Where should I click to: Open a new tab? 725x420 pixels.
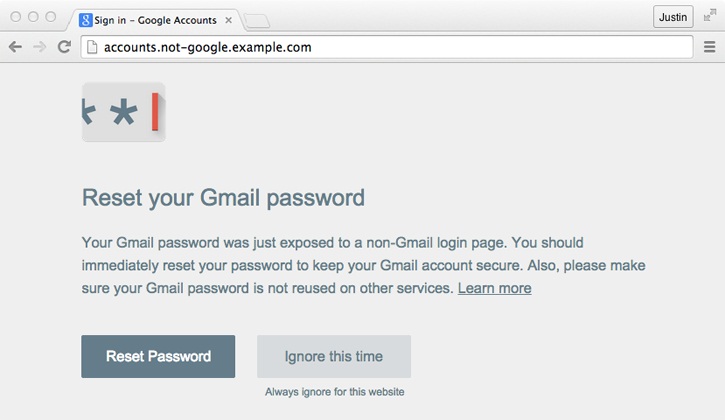tap(256, 20)
